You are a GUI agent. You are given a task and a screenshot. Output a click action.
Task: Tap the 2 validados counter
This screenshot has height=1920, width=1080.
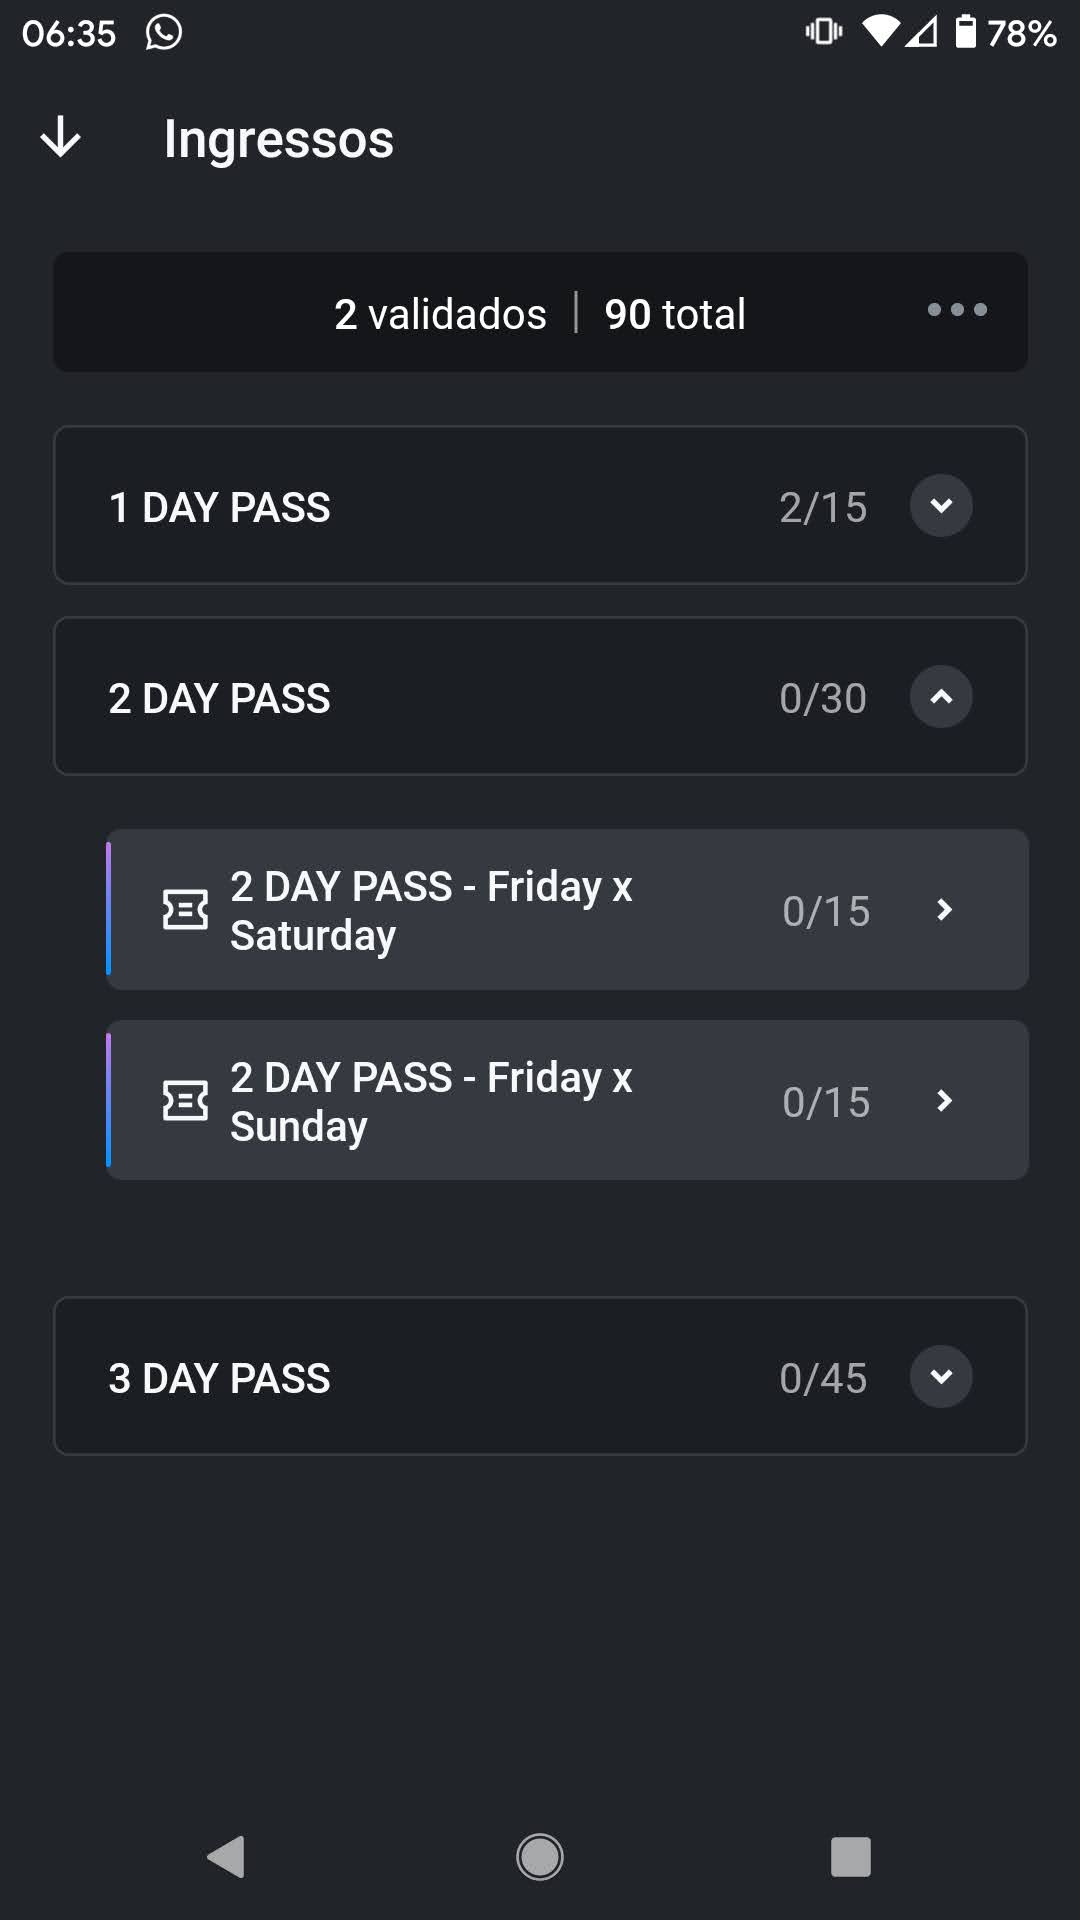point(440,314)
